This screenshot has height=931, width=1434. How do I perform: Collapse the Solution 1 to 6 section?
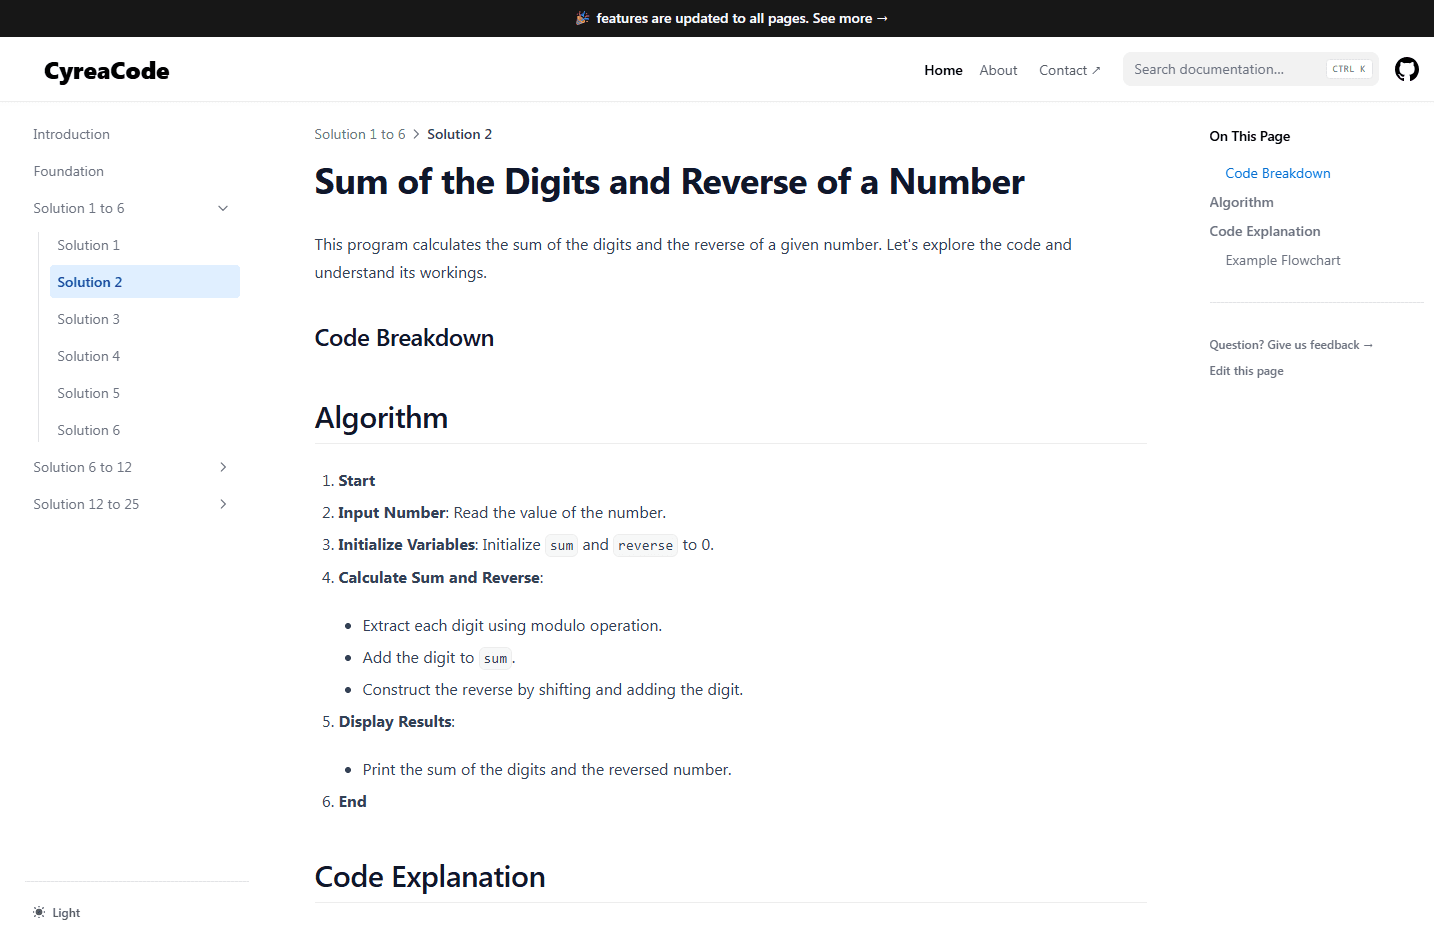point(223,208)
